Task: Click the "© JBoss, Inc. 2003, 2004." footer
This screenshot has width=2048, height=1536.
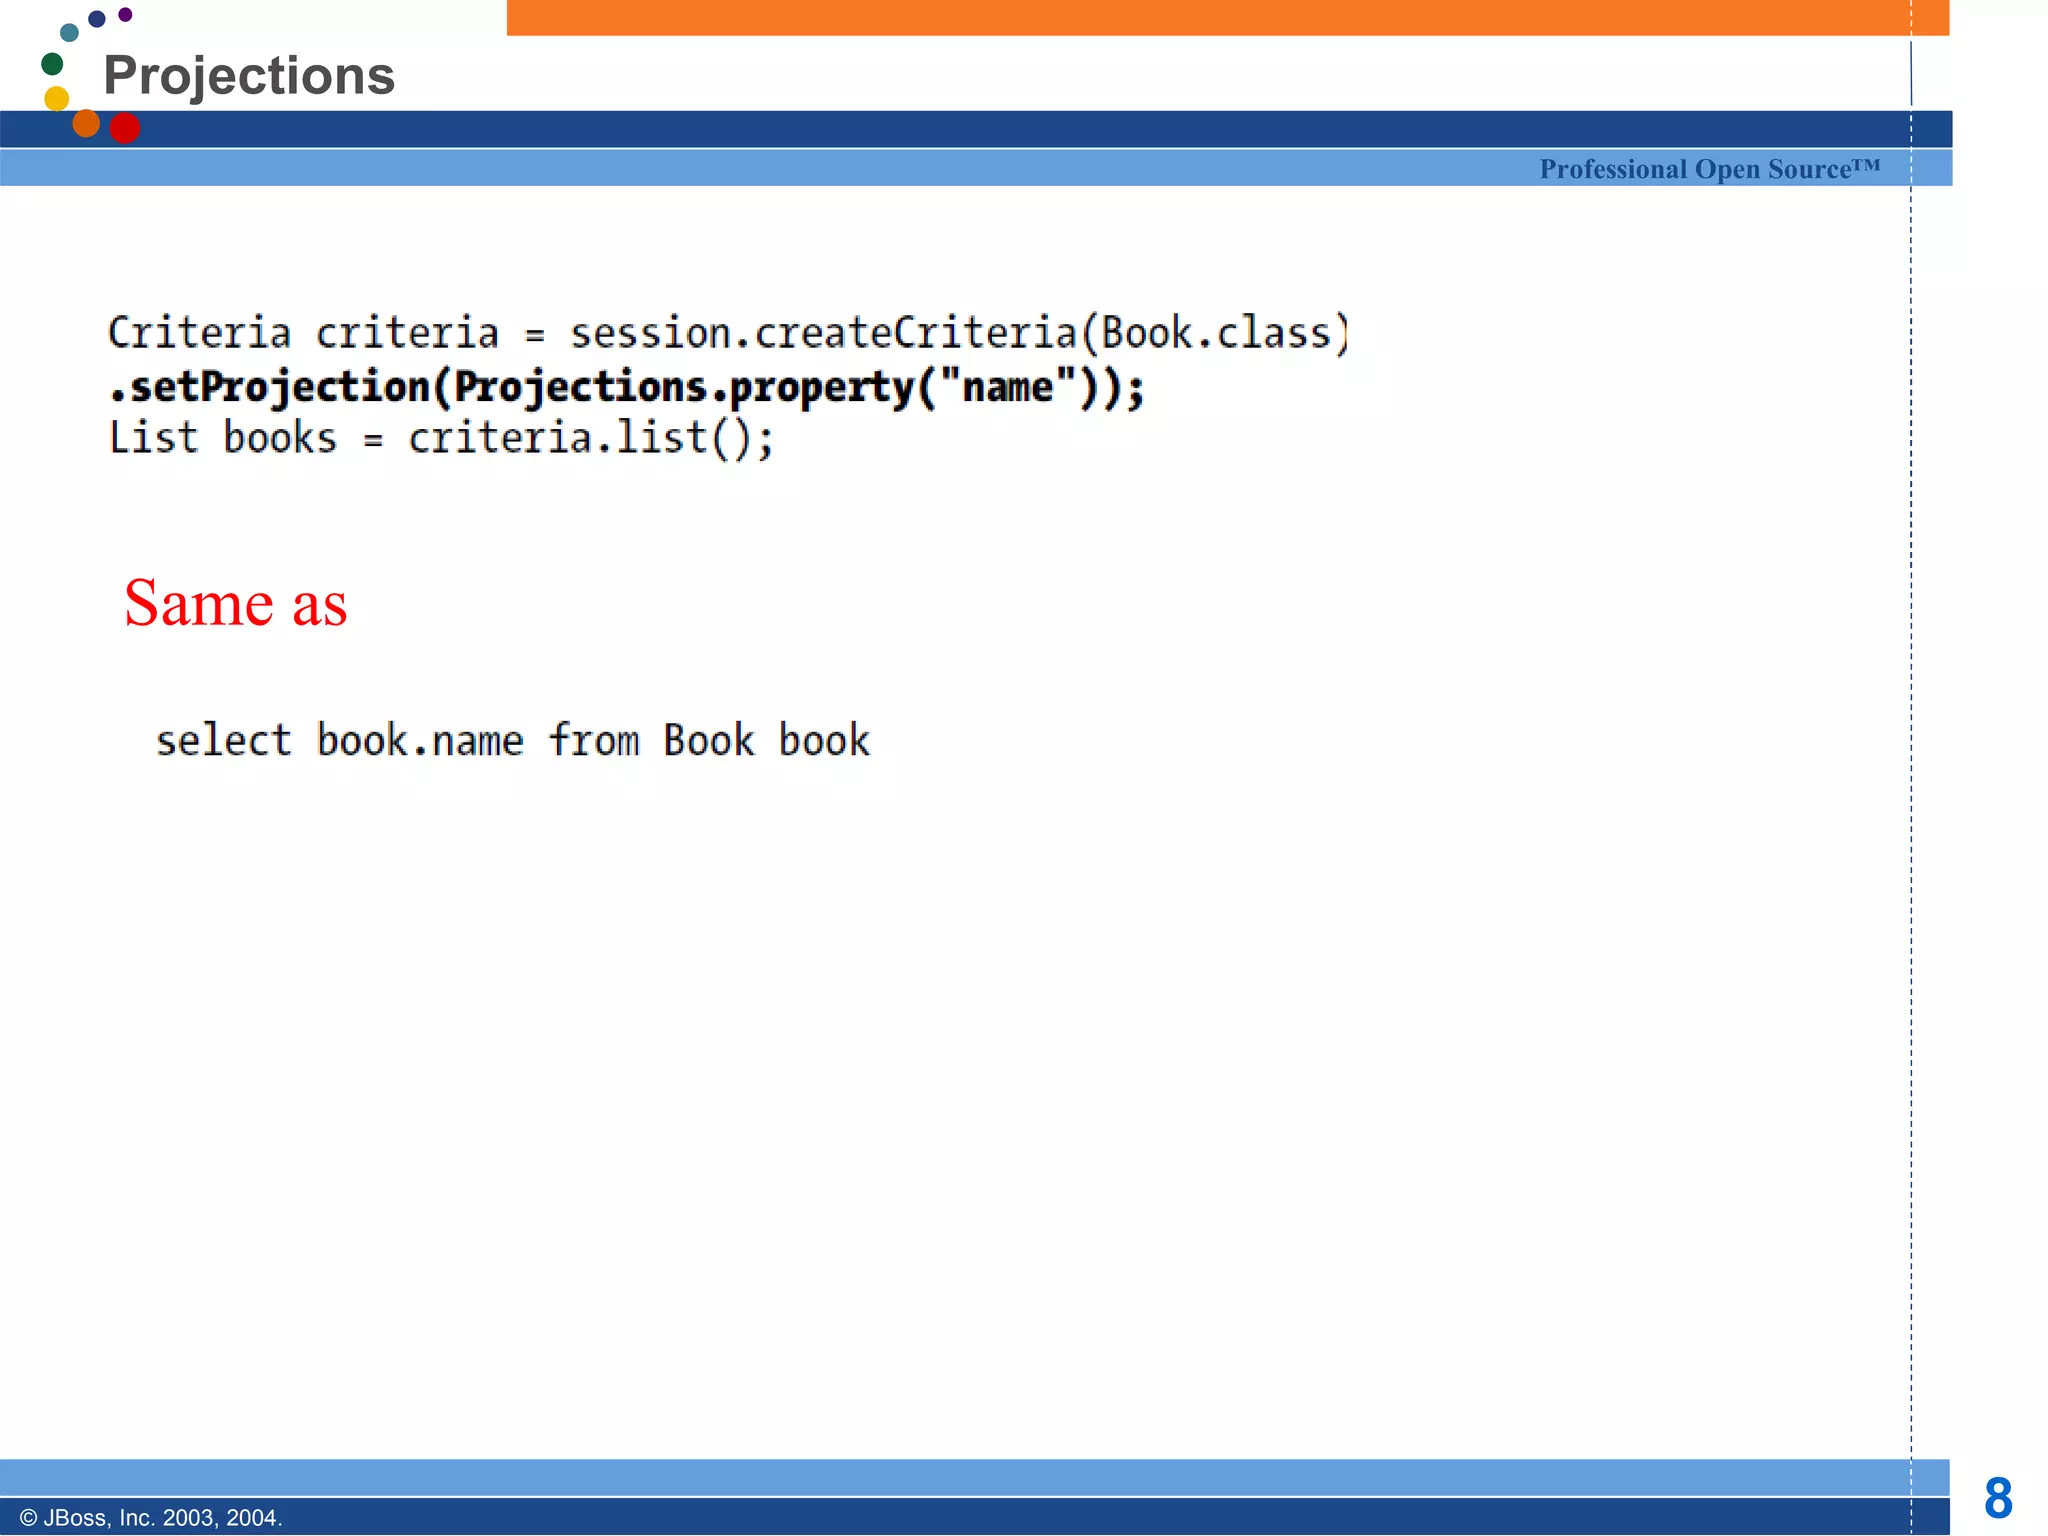Action: 151,1517
